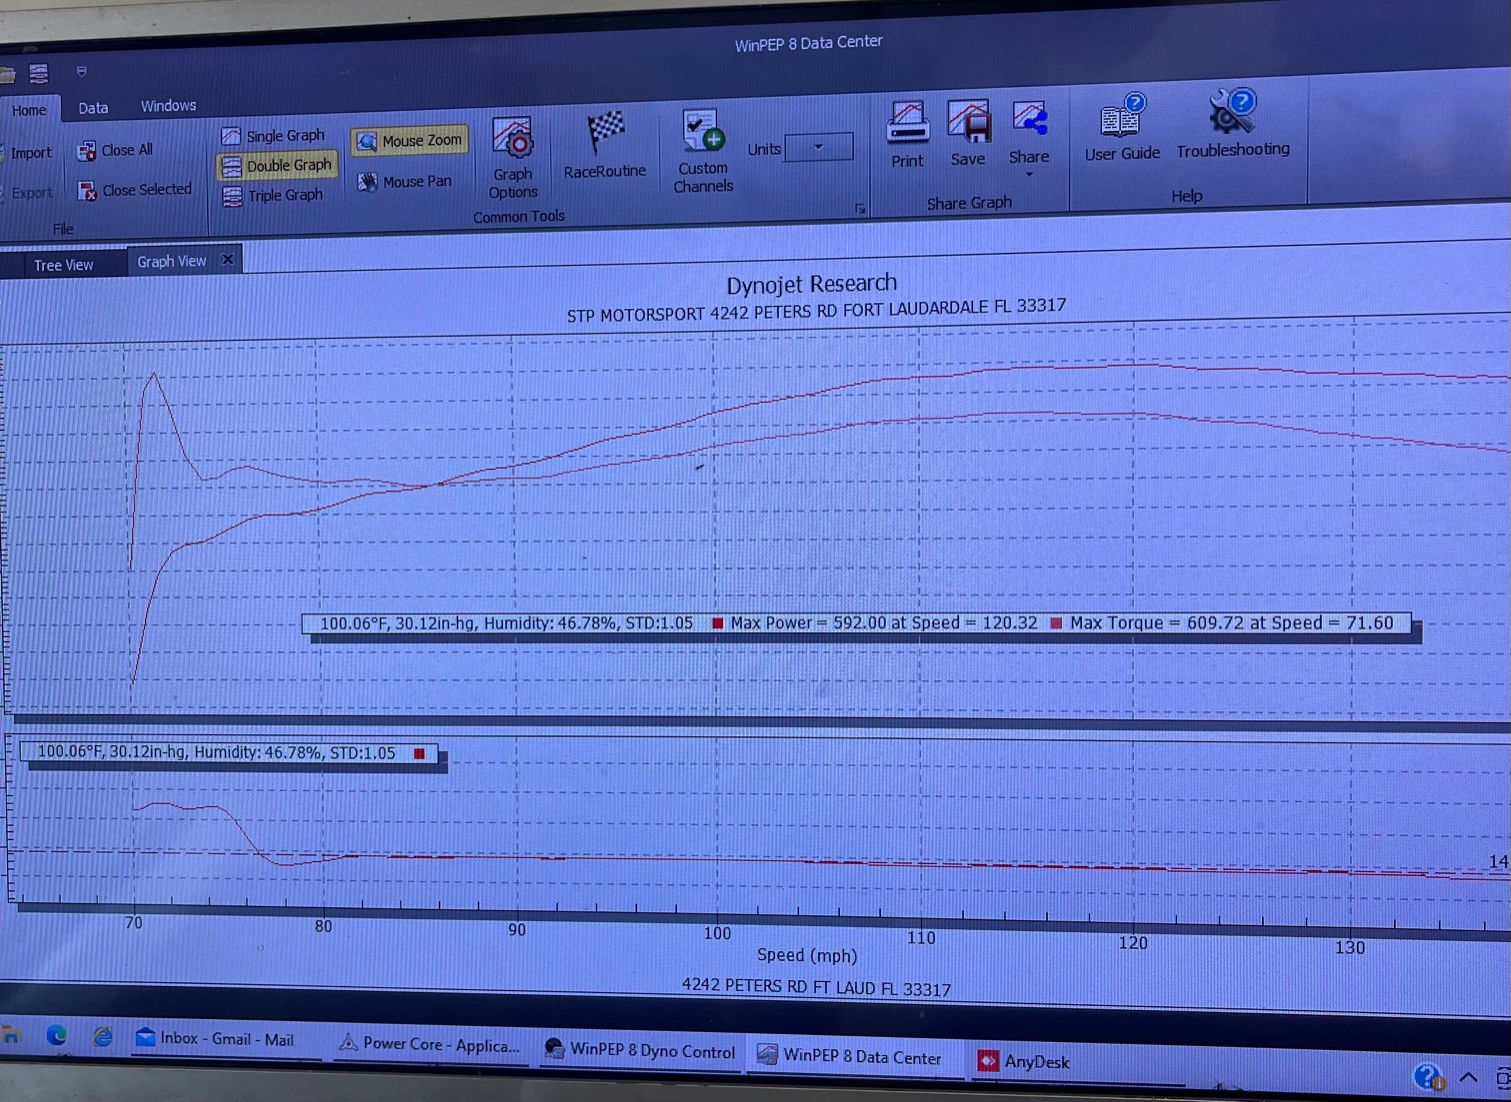The image size is (1511, 1102).
Task: Click Close All runs
Action: click(116, 150)
